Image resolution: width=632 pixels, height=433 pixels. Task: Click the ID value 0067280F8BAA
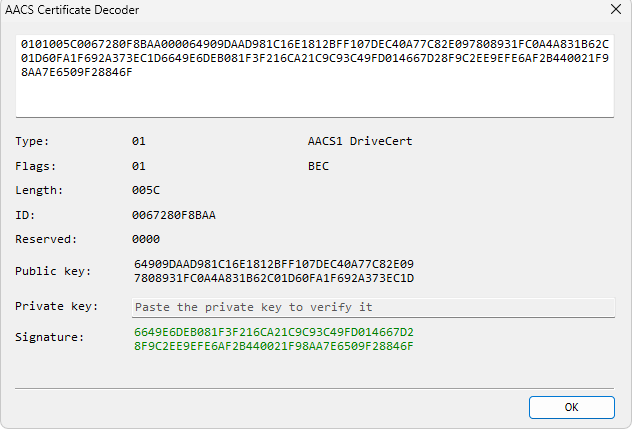point(173,215)
